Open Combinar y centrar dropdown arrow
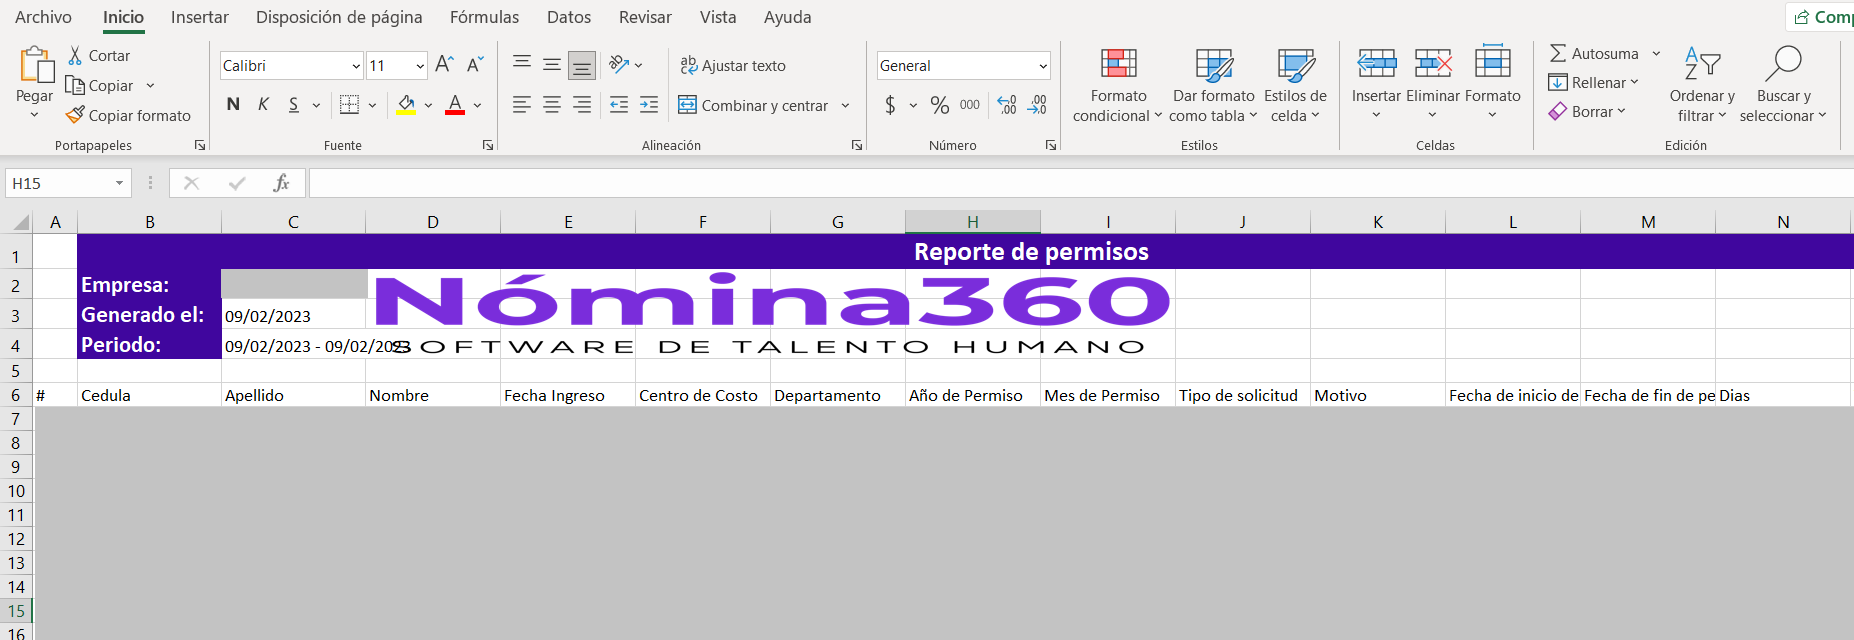Screen dimensions: 1854x640 (x=846, y=105)
